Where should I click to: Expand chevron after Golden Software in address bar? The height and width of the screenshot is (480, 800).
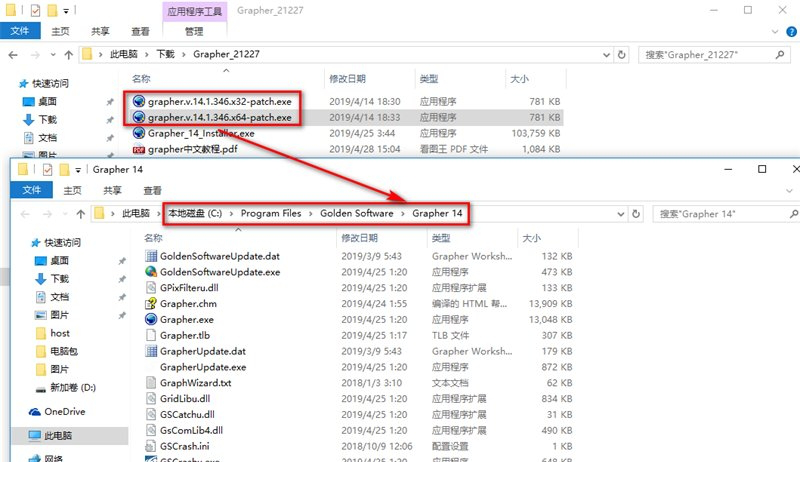[x=403, y=214]
